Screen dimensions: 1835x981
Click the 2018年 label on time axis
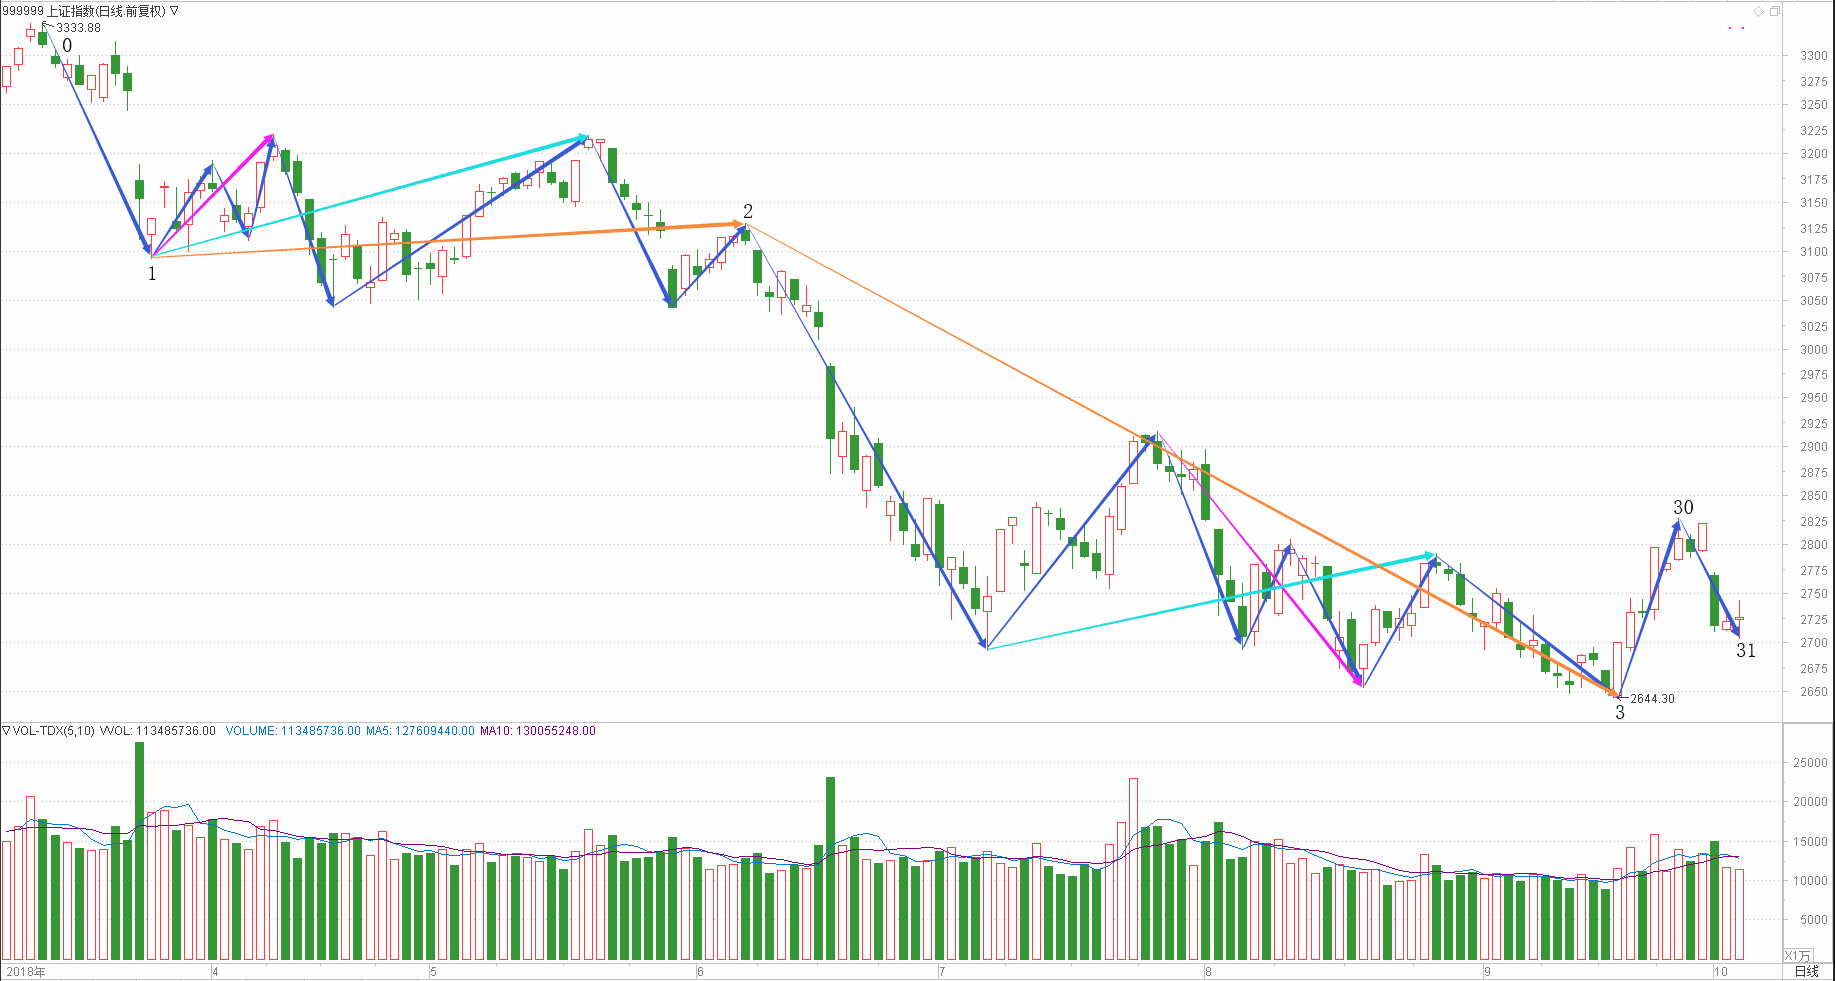(x=26, y=971)
